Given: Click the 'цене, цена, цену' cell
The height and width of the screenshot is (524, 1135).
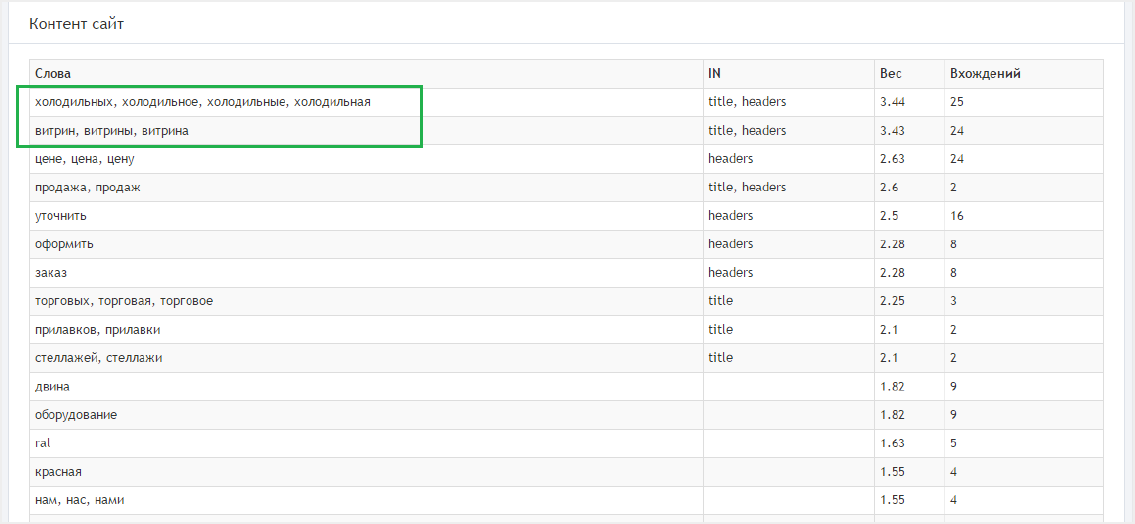Looking at the screenshot, I should [x=366, y=159].
